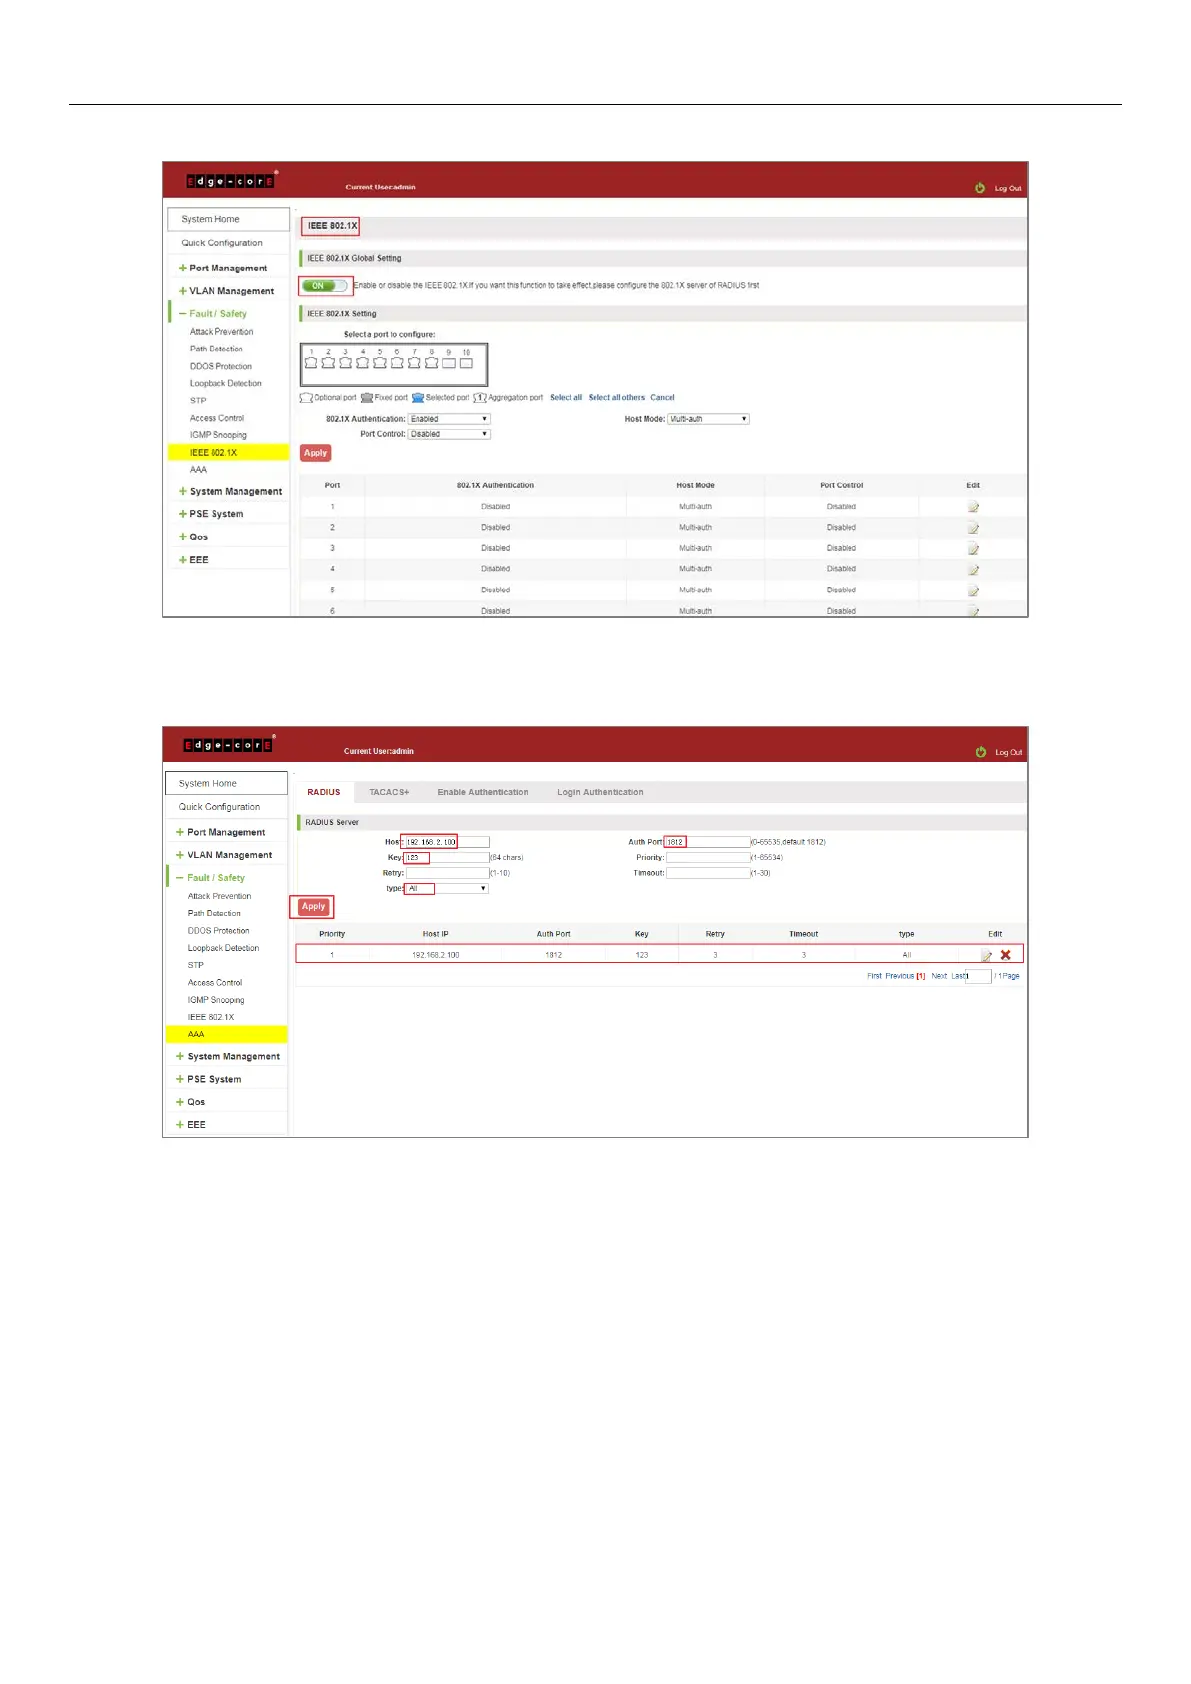Open Loopback Detection in RADIUS page sidebar
Image resolution: width=1191 pixels, height=1684 pixels.
coord(223,948)
